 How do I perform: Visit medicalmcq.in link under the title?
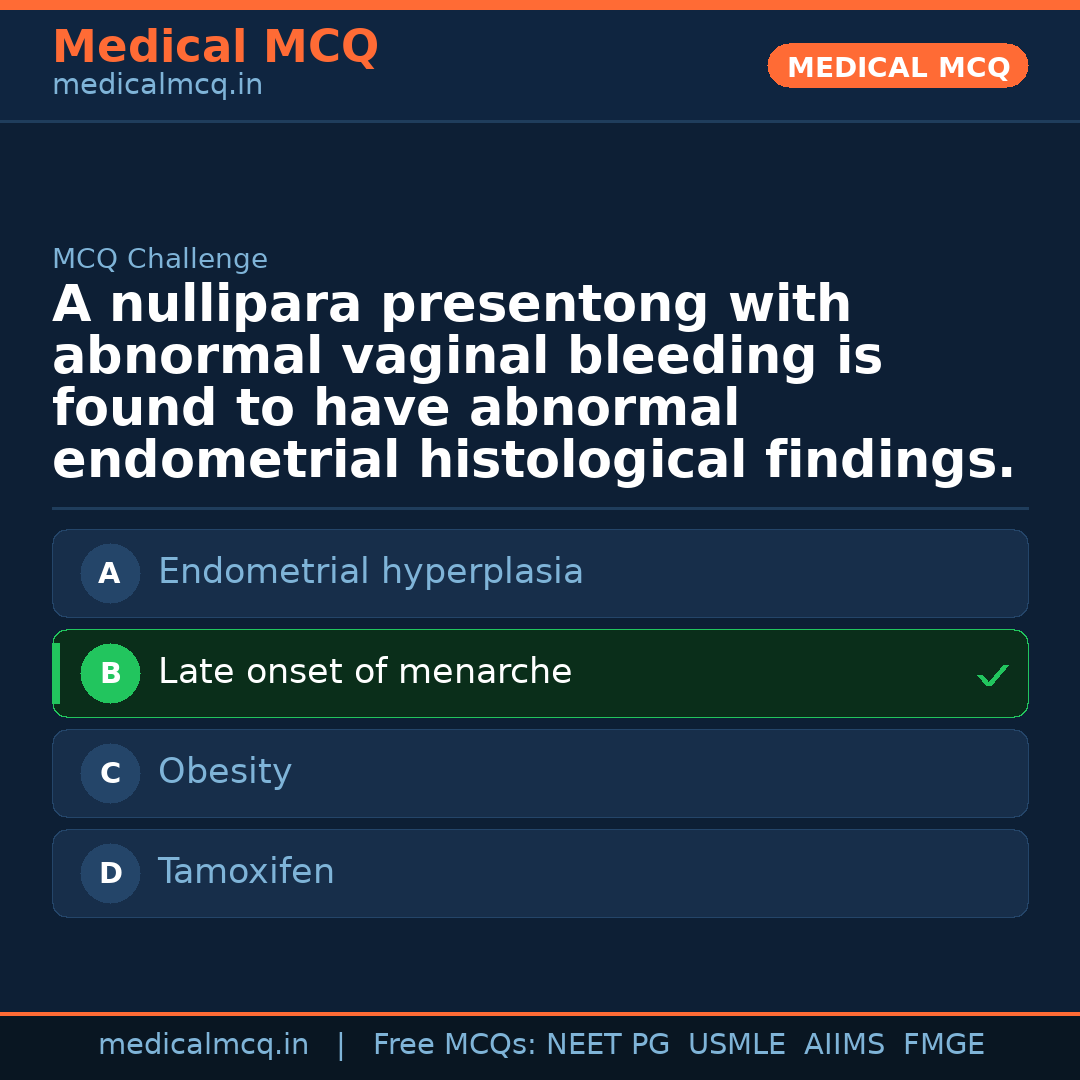[x=157, y=86]
